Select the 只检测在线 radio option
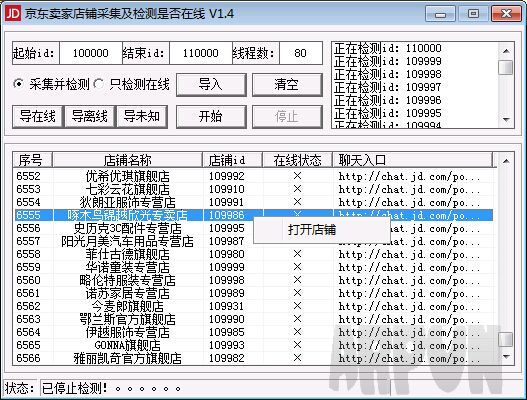This screenshot has width=527, height=400. pos(132,84)
